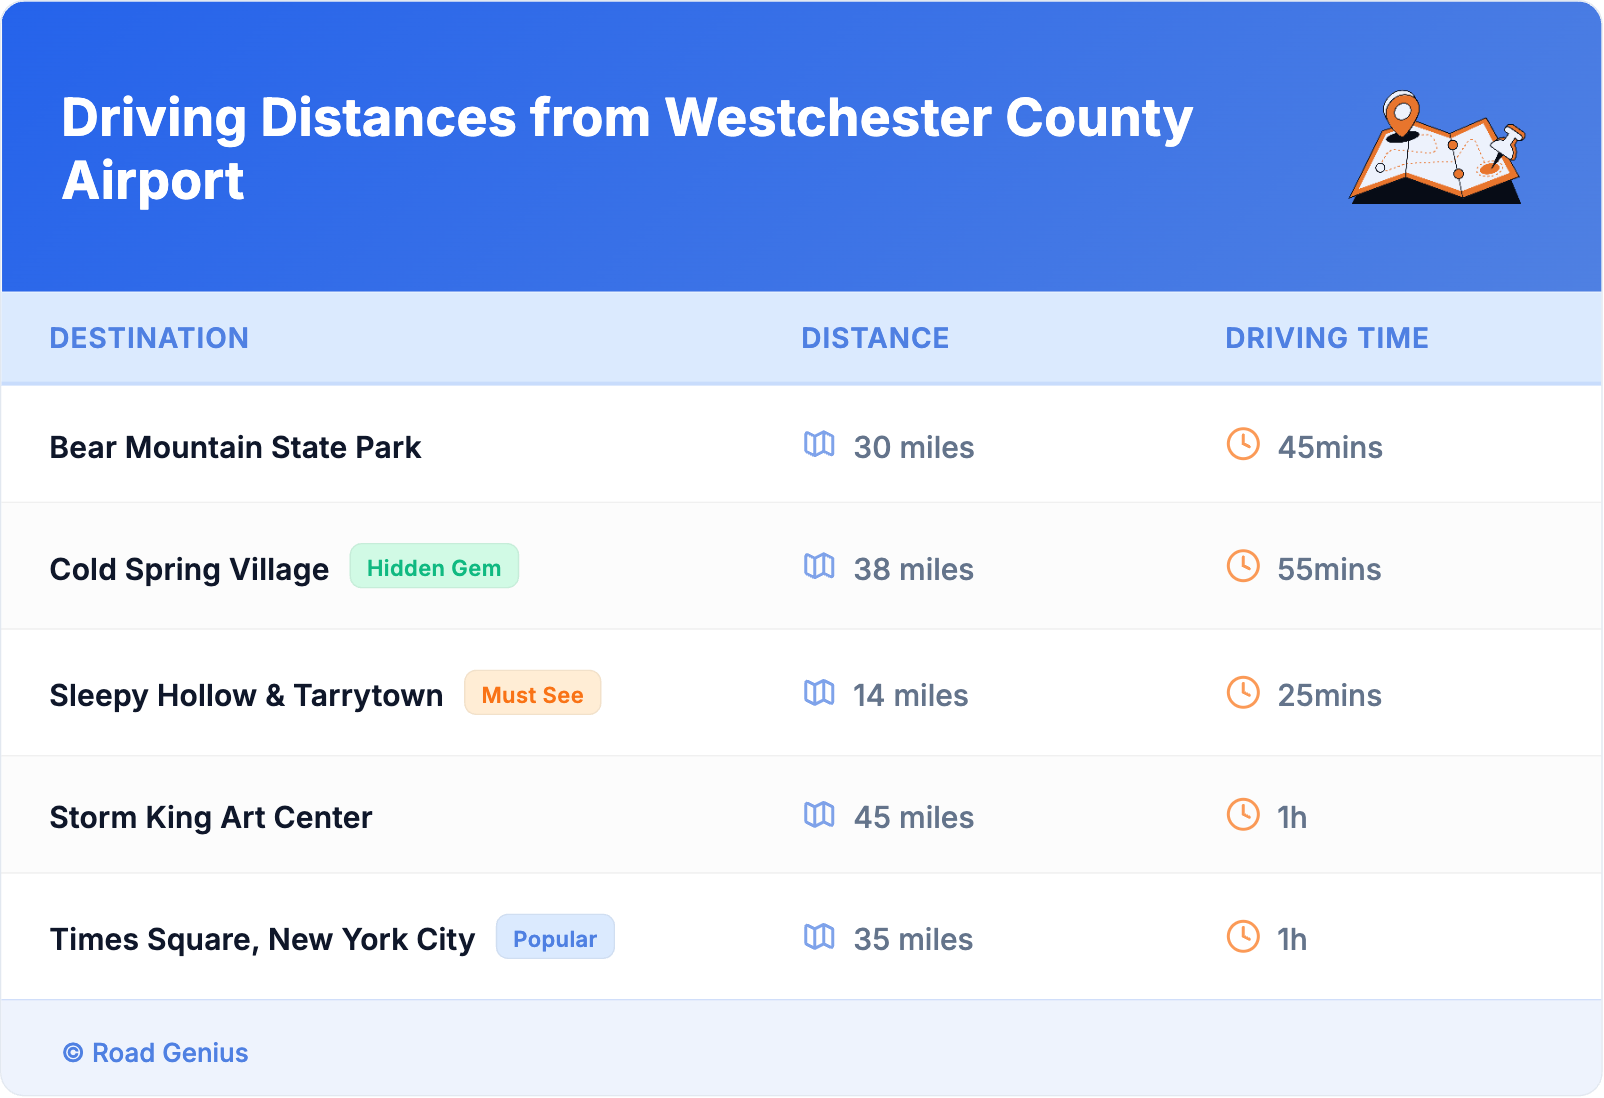The height and width of the screenshot is (1098, 1604).
Task: Click clock icon in Times Square row
Action: click(x=1243, y=936)
